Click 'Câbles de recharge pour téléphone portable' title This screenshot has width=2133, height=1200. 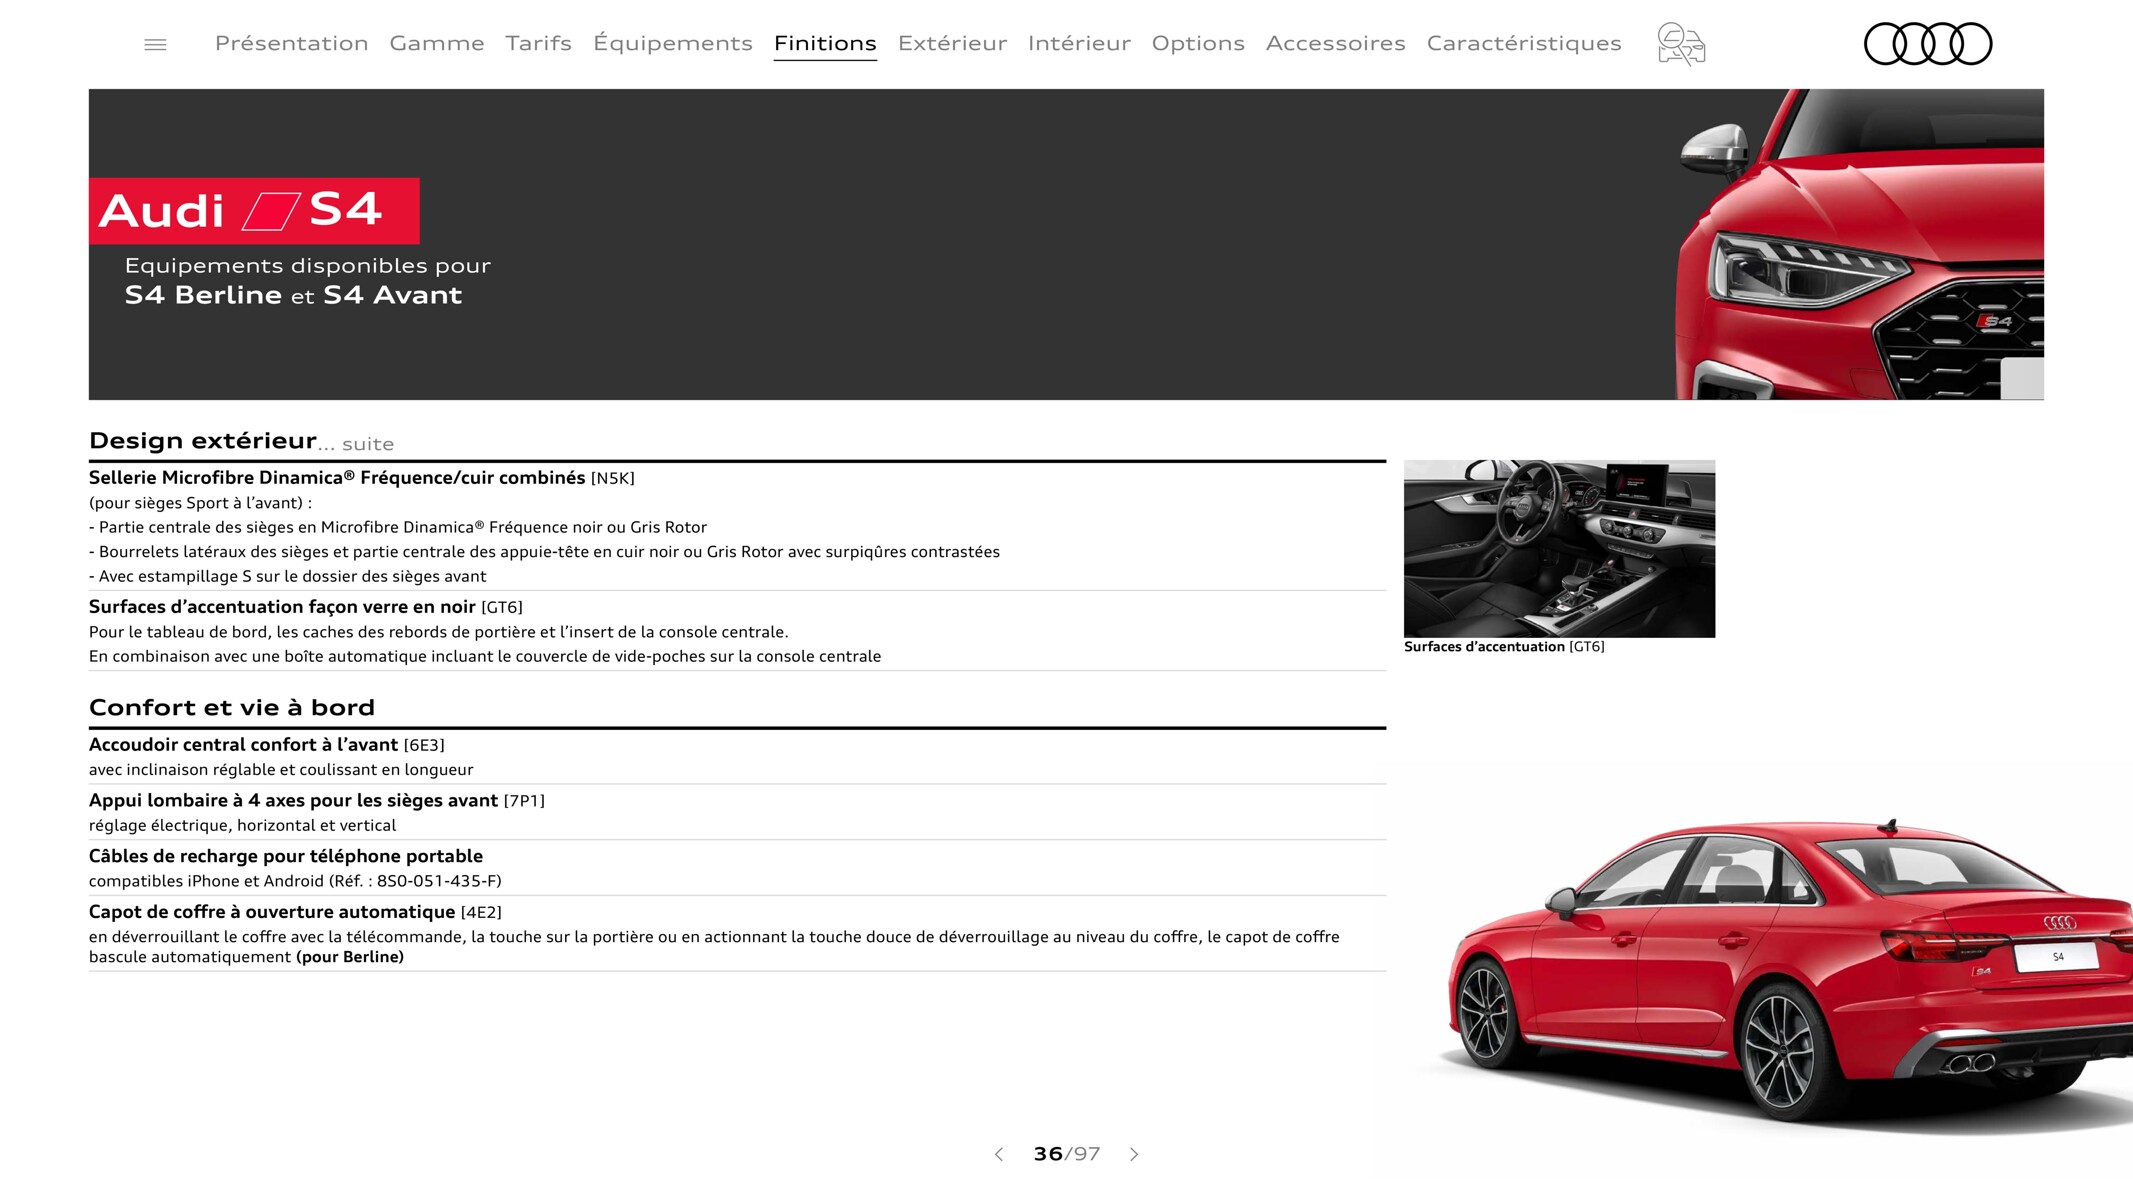tap(286, 856)
